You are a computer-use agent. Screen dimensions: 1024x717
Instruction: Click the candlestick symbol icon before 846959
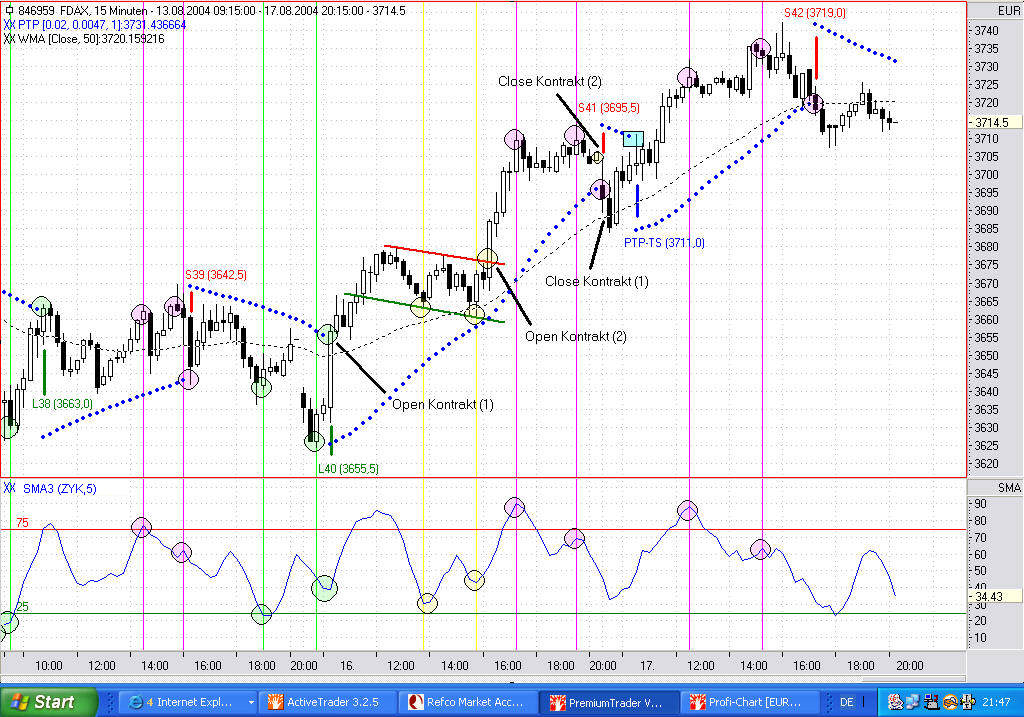click(9, 10)
